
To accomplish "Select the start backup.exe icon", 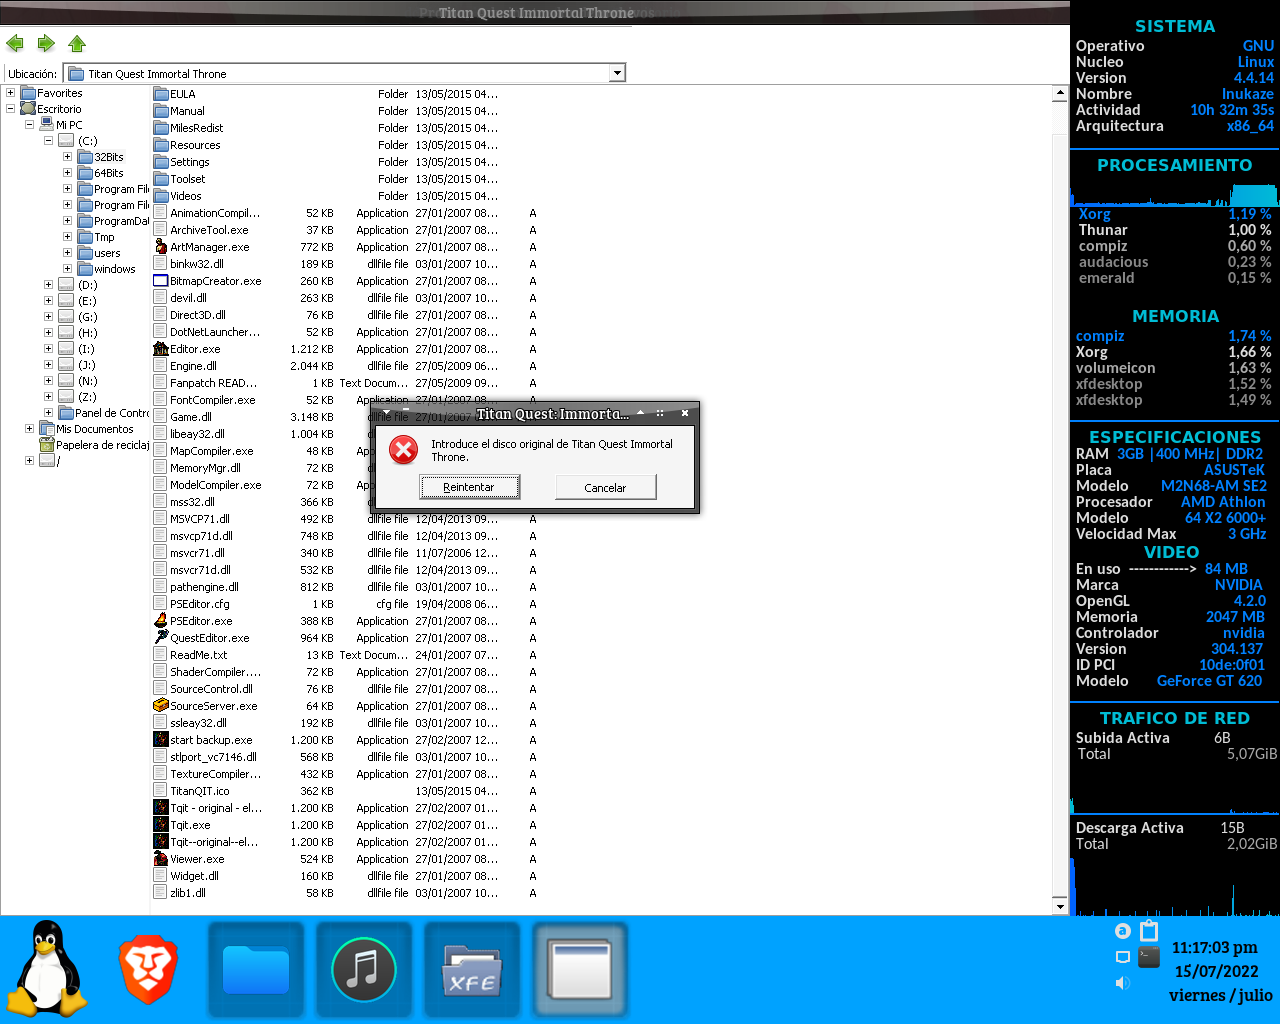I will pos(161,740).
